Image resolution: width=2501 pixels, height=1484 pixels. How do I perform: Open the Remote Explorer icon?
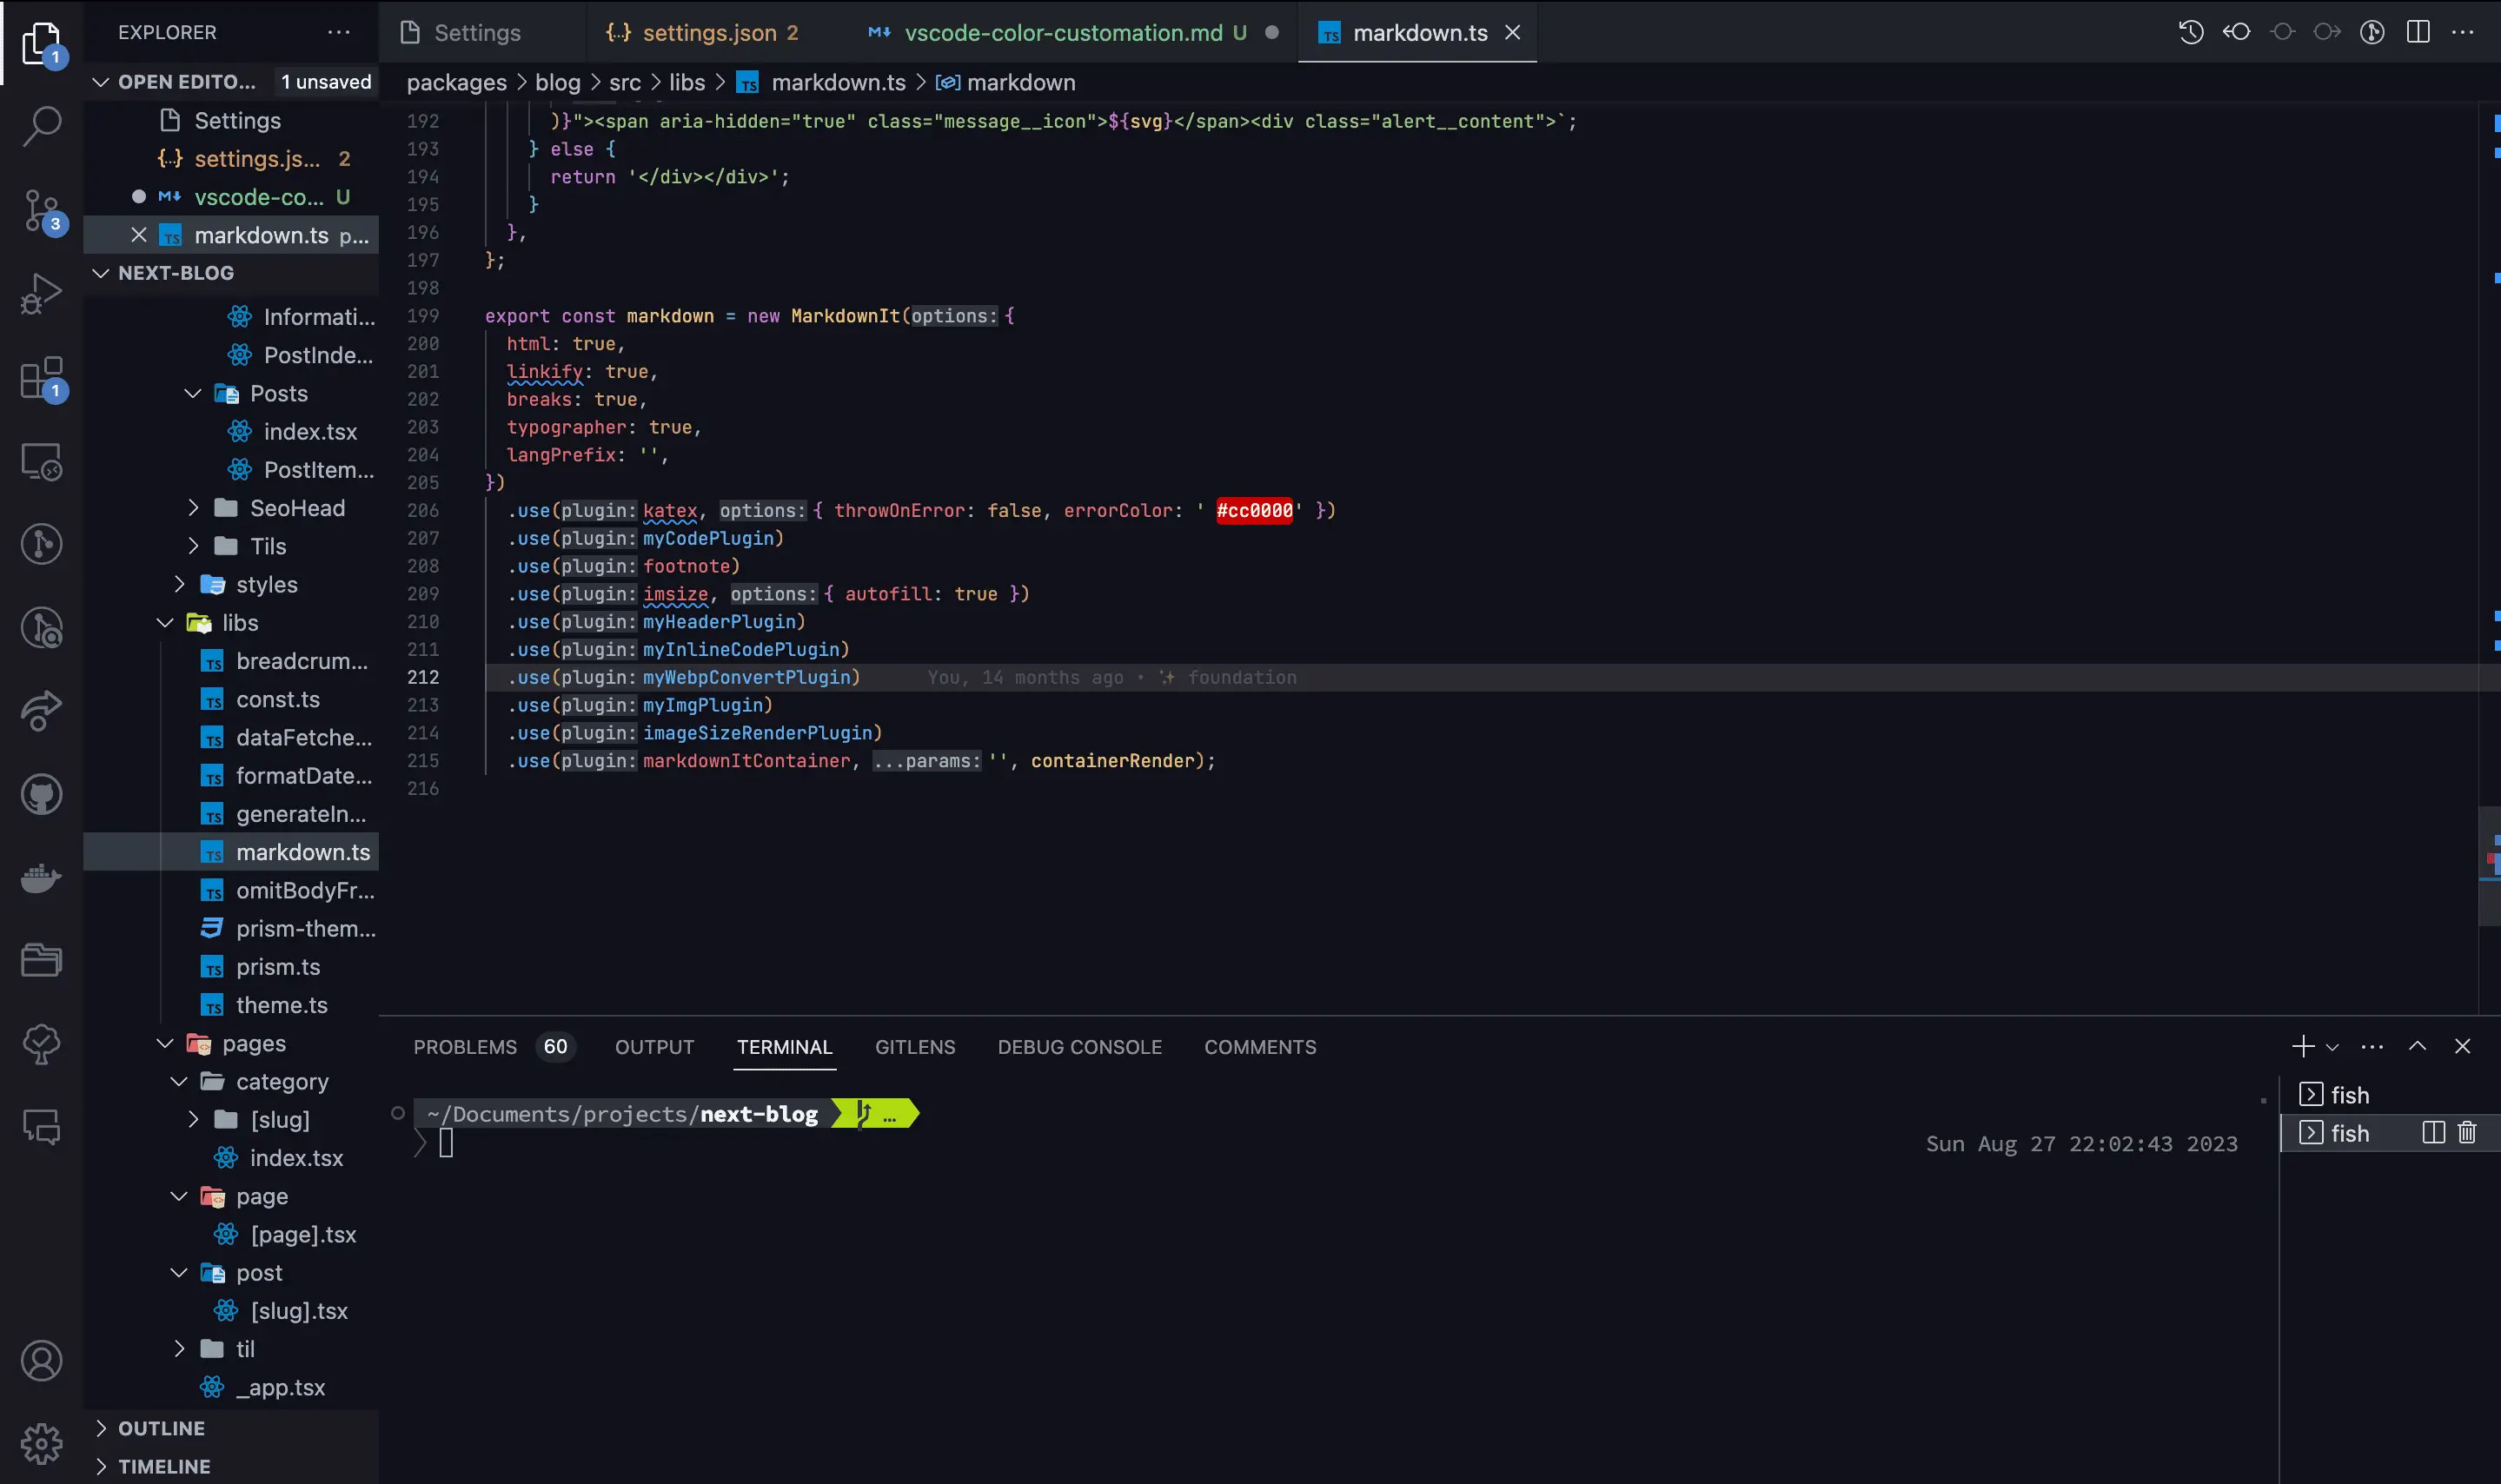click(x=42, y=461)
